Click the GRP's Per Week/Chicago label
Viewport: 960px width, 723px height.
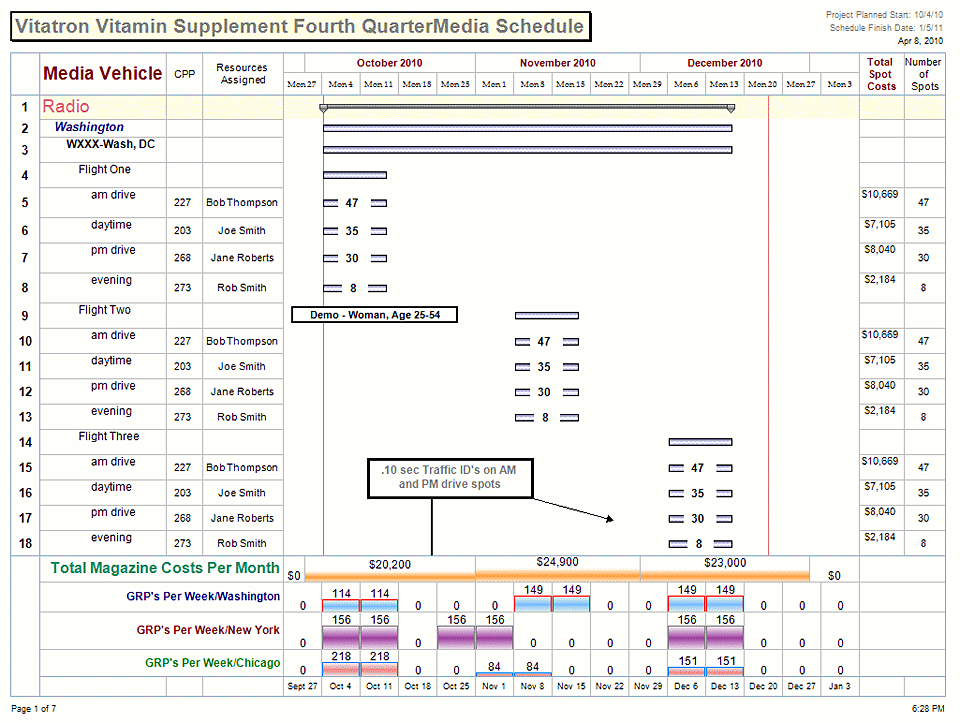(x=212, y=663)
